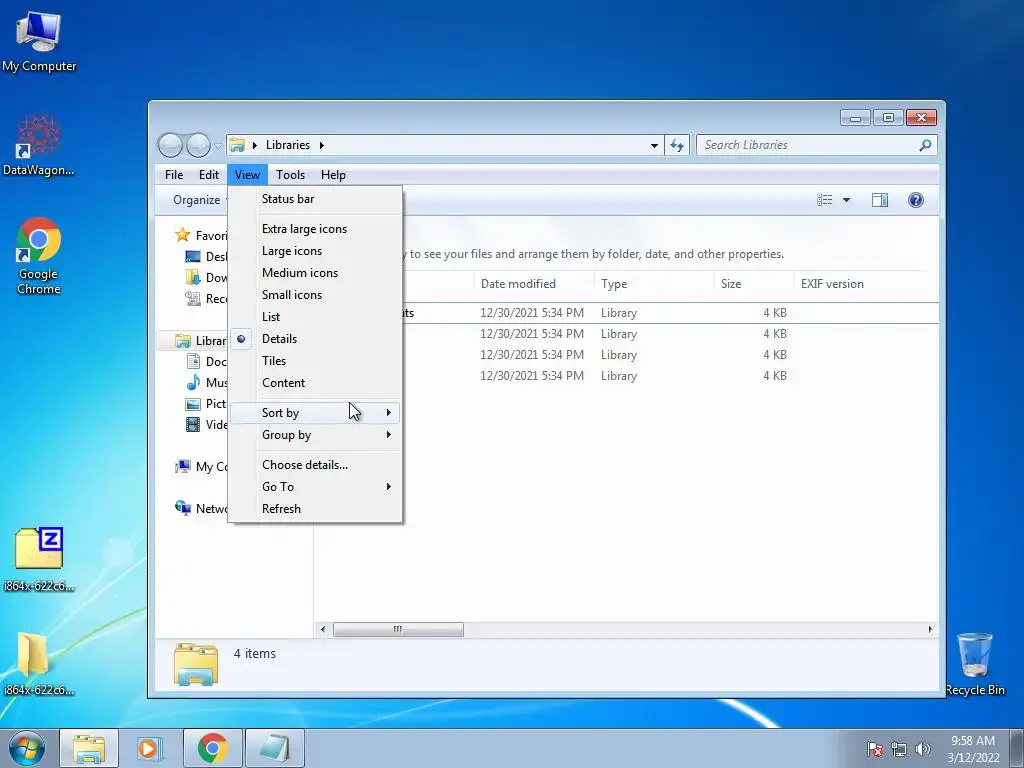This screenshot has height=768, width=1024.
Task: Toggle the preview pane icon
Action: coord(880,200)
